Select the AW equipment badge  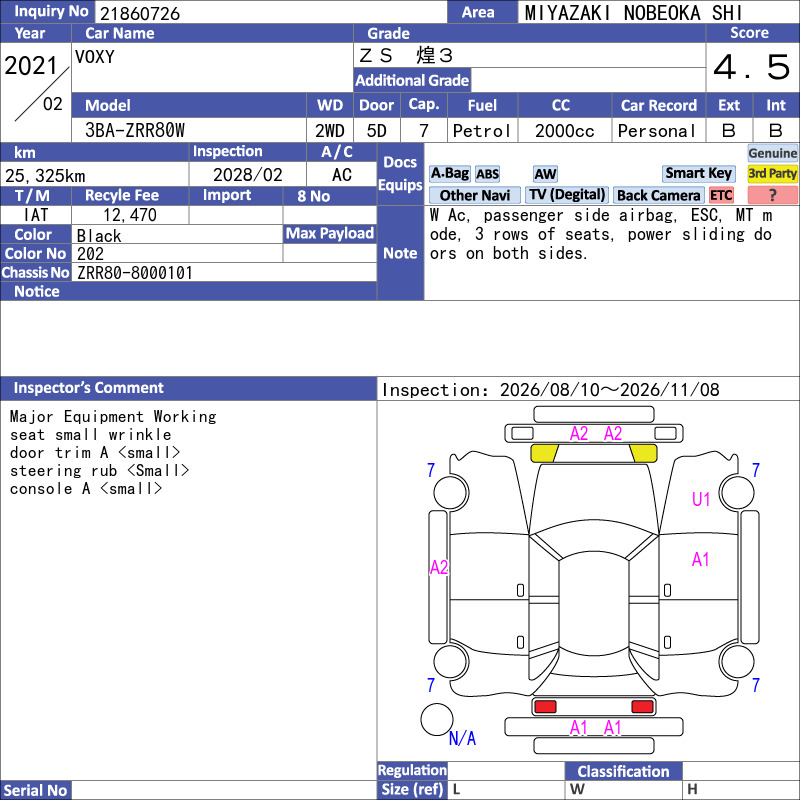pyautogui.click(x=545, y=174)
